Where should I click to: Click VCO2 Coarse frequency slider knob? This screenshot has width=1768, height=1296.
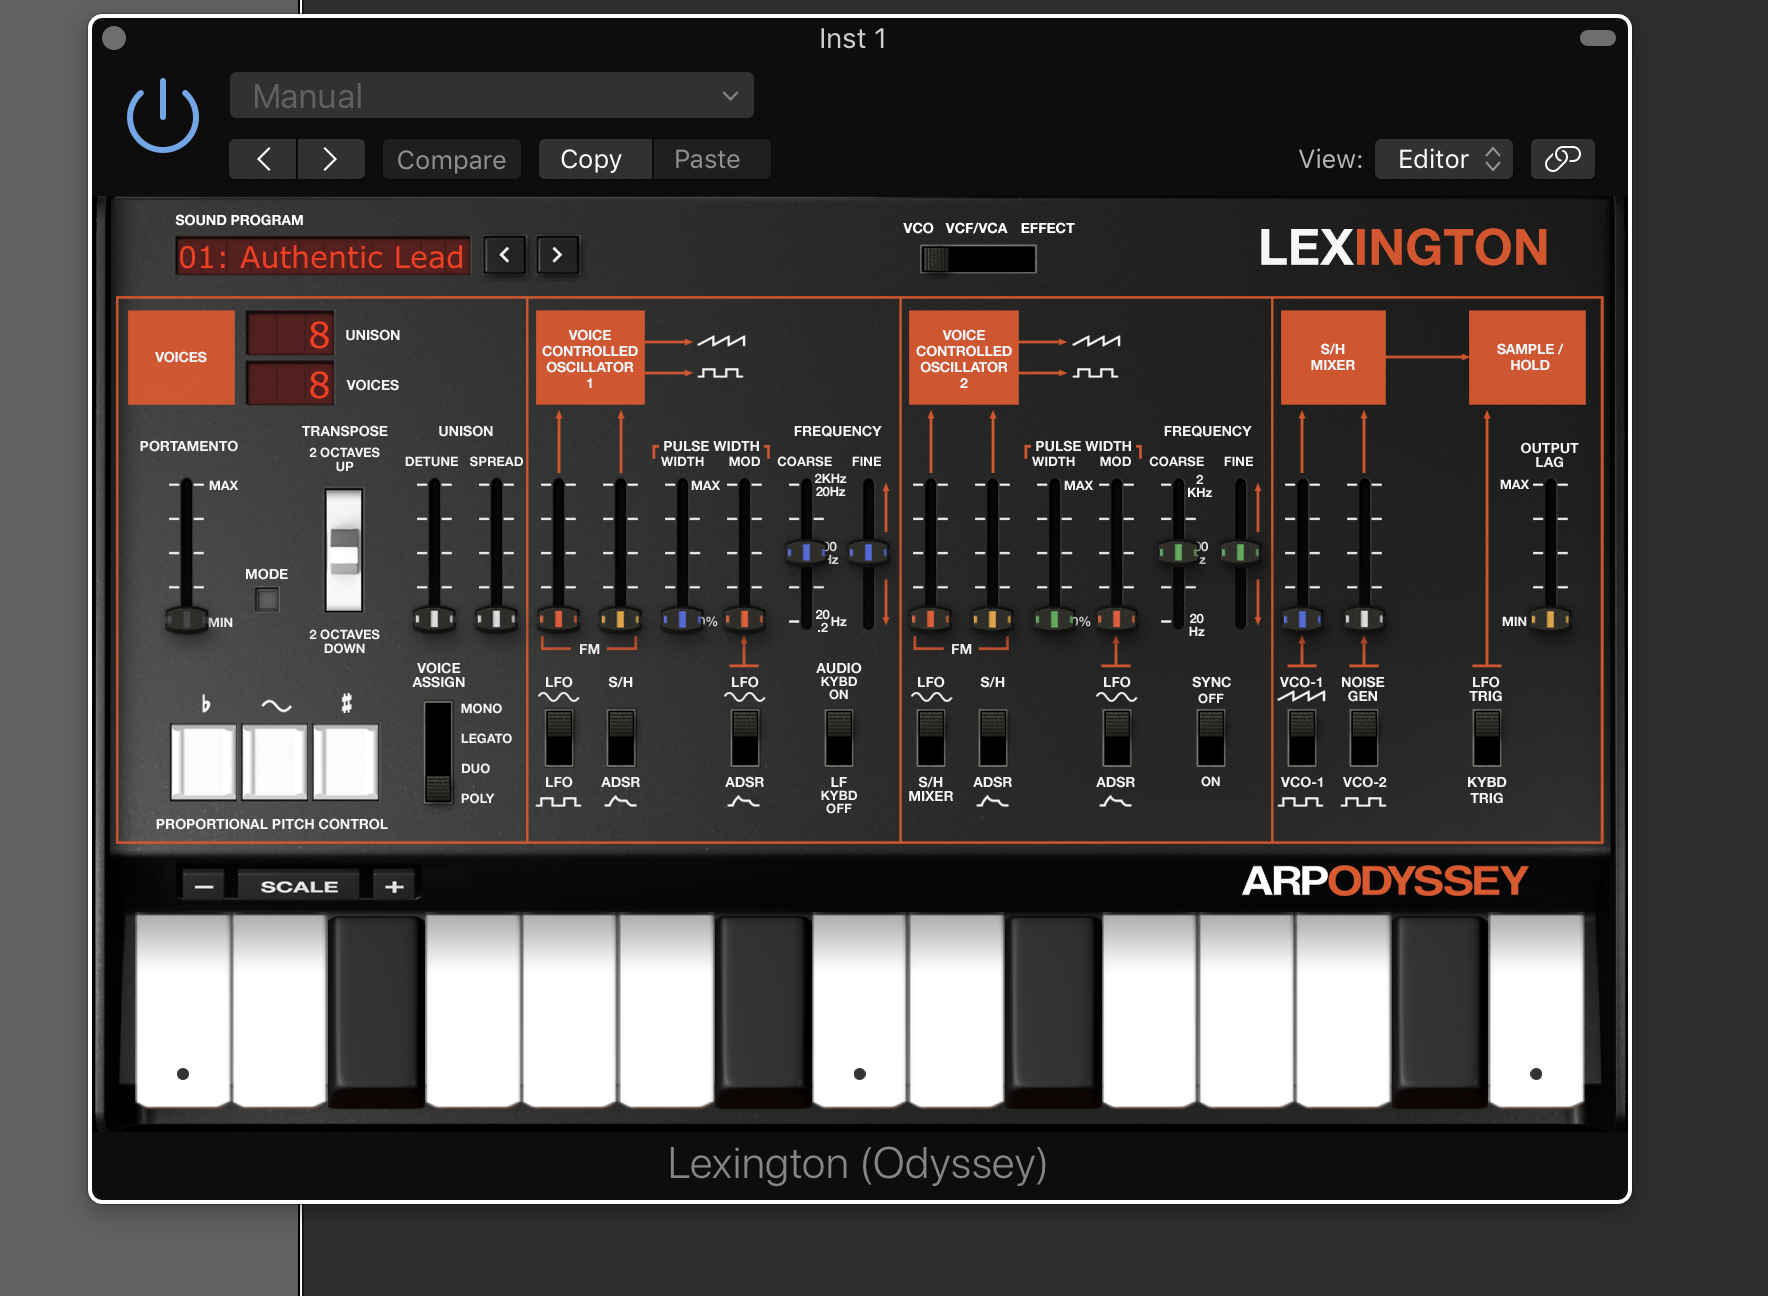pos(1178,551)
